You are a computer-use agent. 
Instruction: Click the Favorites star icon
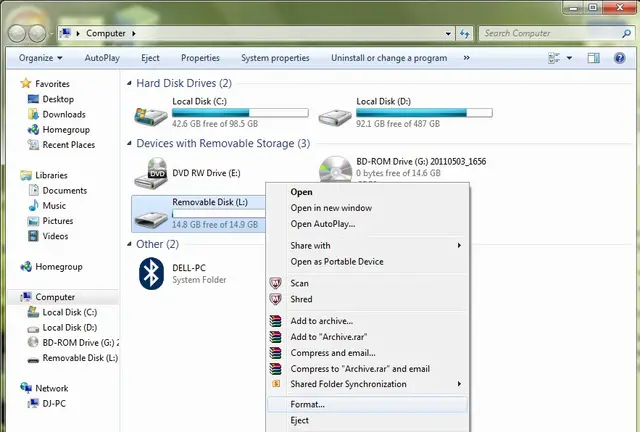pyautogui.click(x=26, y=83)
